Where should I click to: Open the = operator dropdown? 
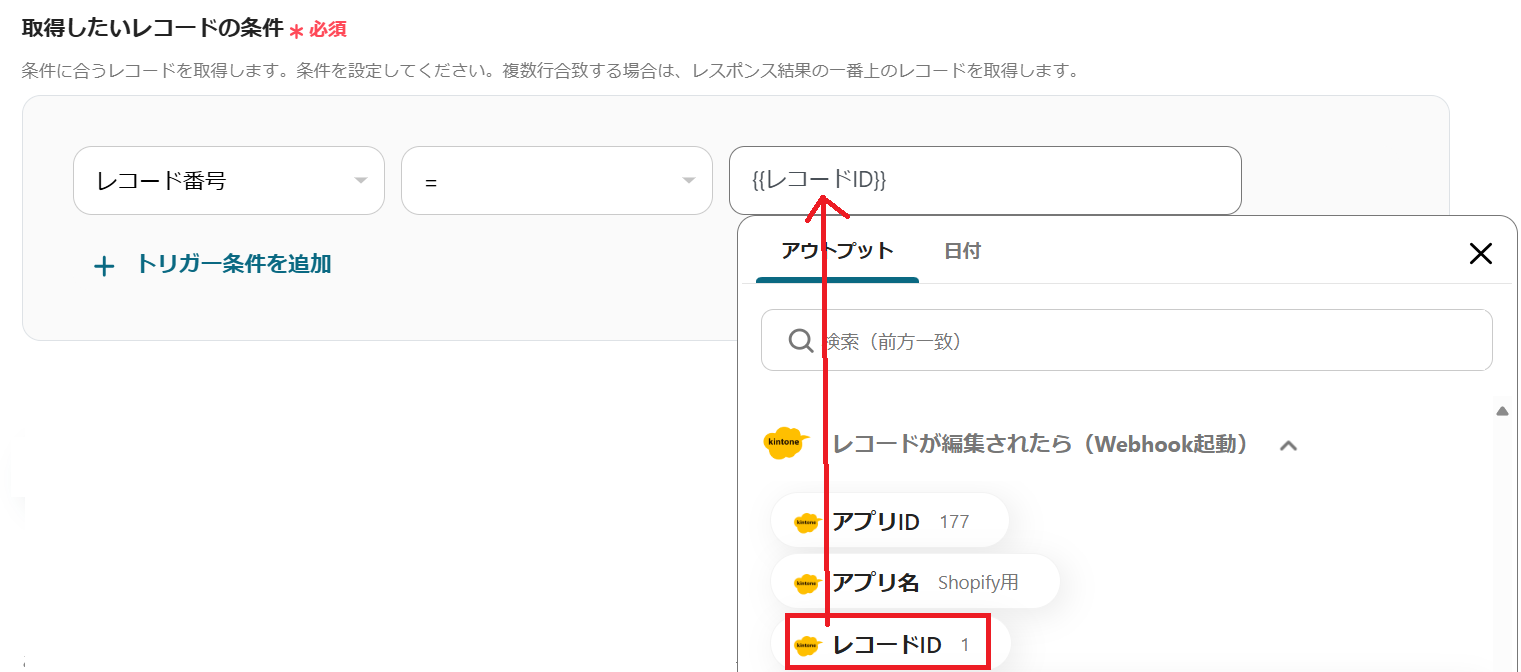[x=557, y=180]
